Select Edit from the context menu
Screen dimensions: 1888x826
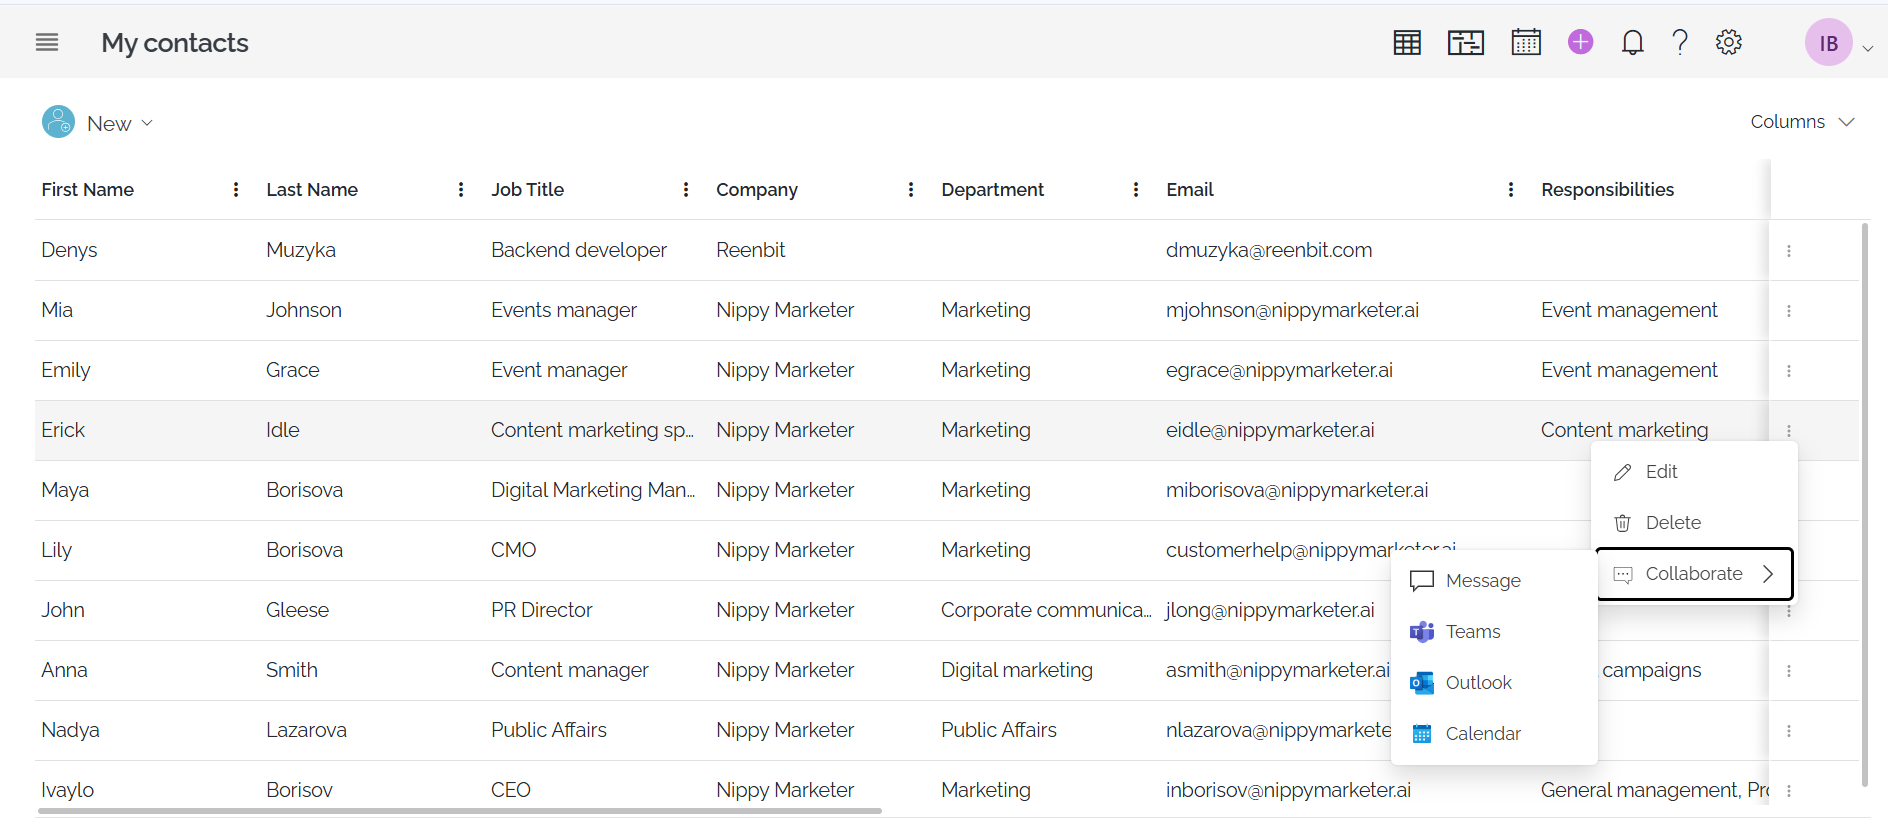1661,472
